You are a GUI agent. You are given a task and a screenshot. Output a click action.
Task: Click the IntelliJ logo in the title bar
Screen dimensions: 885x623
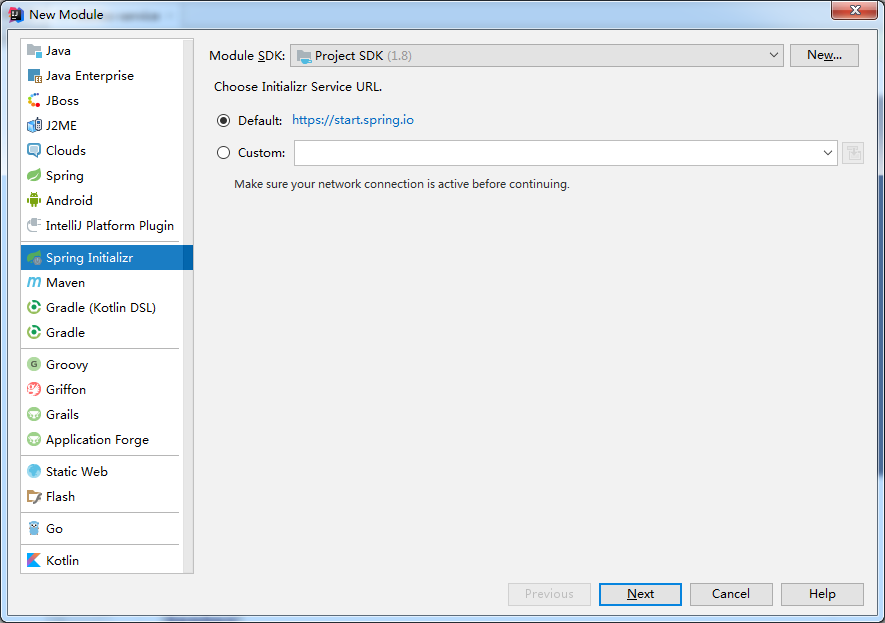click(x=16, y=15)
